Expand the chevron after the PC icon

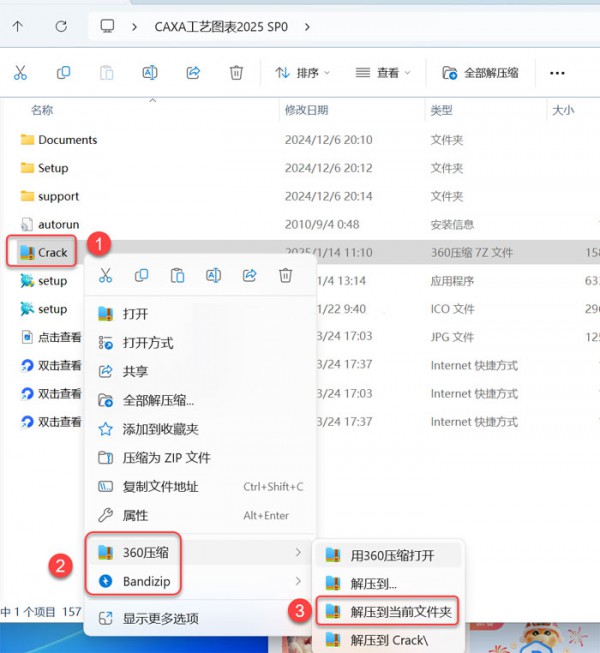[134, 27]
